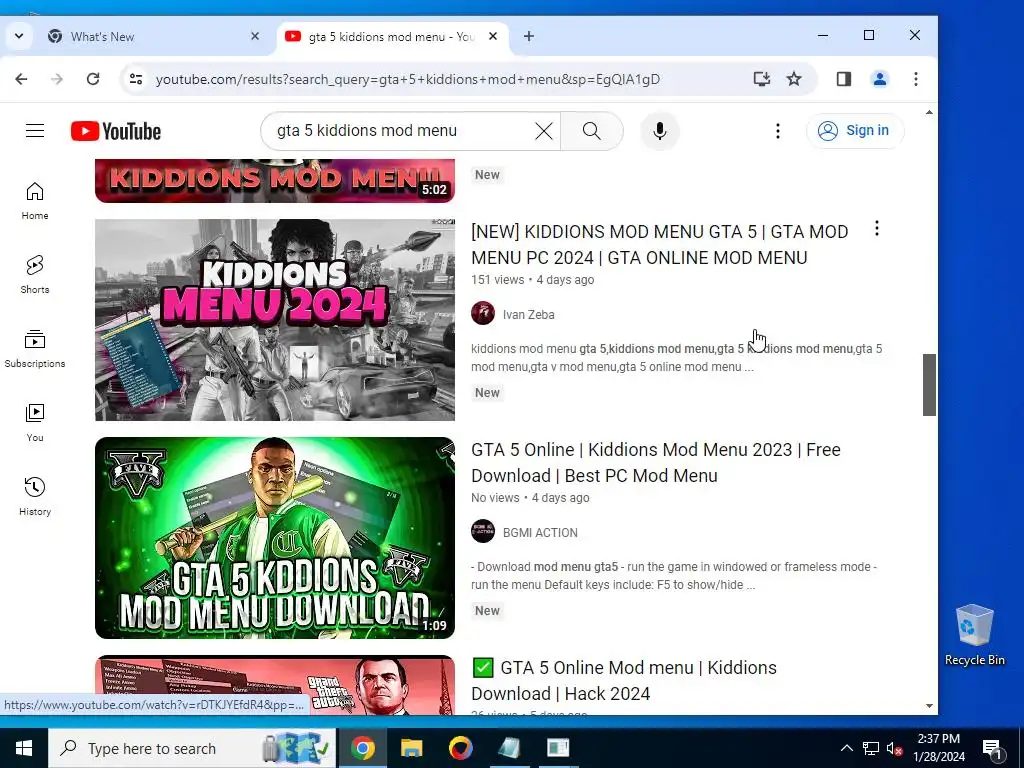Click the BGMI ACTION channel avatar
This screenshot has height=768, width=1024.
click(x=483, y=531)
